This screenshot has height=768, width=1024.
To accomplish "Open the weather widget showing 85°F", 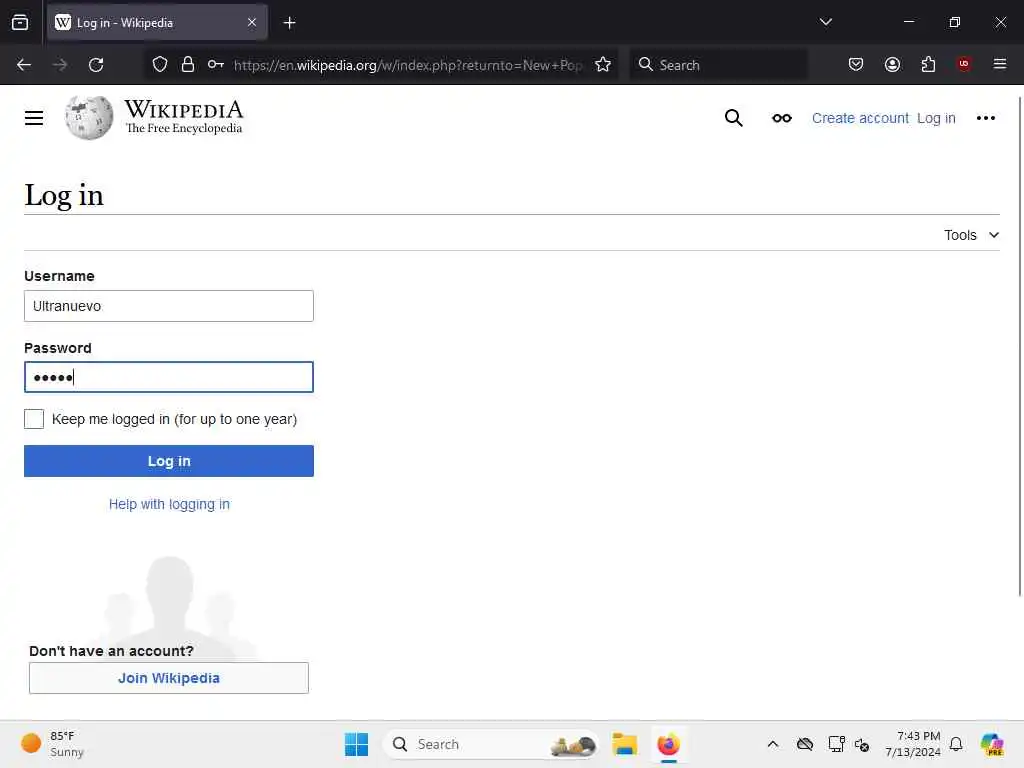I will 54,744.
